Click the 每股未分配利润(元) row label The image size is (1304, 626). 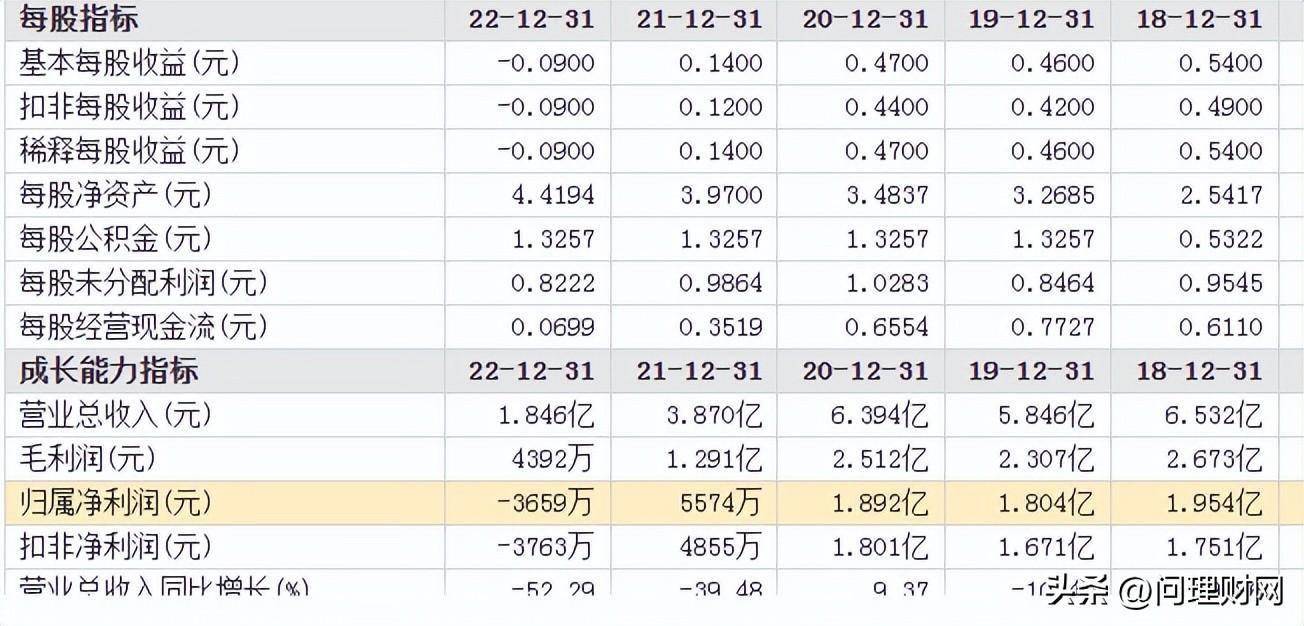coord(143,283)
